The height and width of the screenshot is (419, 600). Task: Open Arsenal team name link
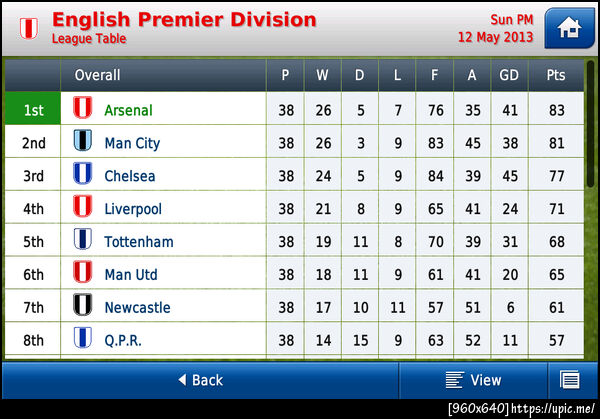tap(128, 110)
